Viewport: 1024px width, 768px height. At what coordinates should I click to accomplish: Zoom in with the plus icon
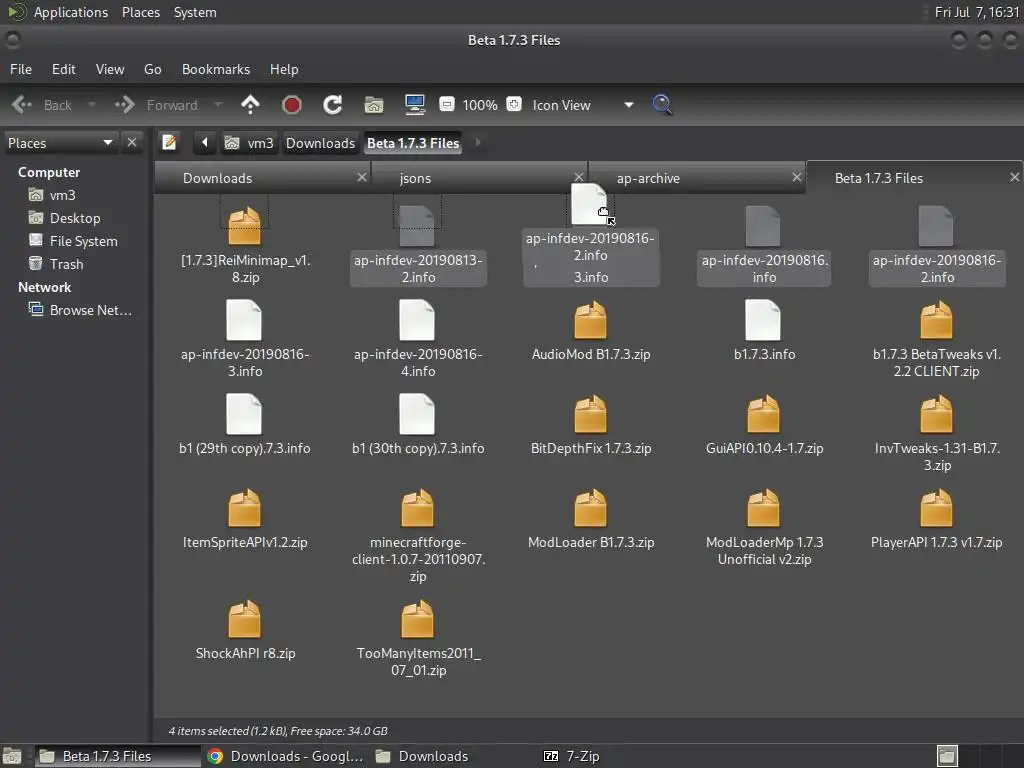514,104
